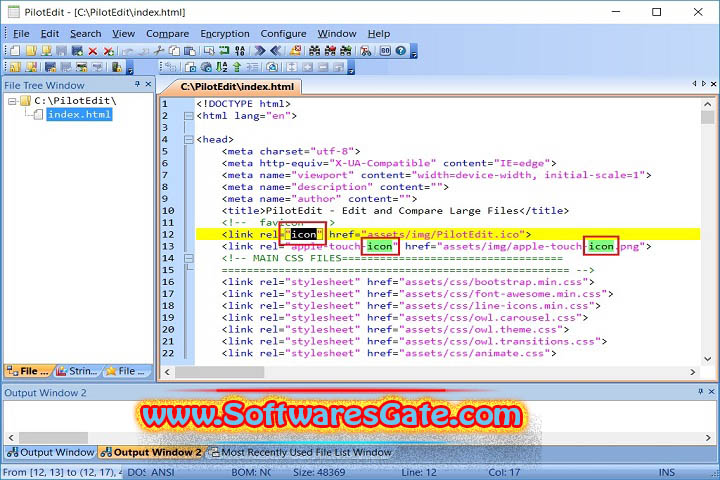Open the Help menu

tap(379, 34)
